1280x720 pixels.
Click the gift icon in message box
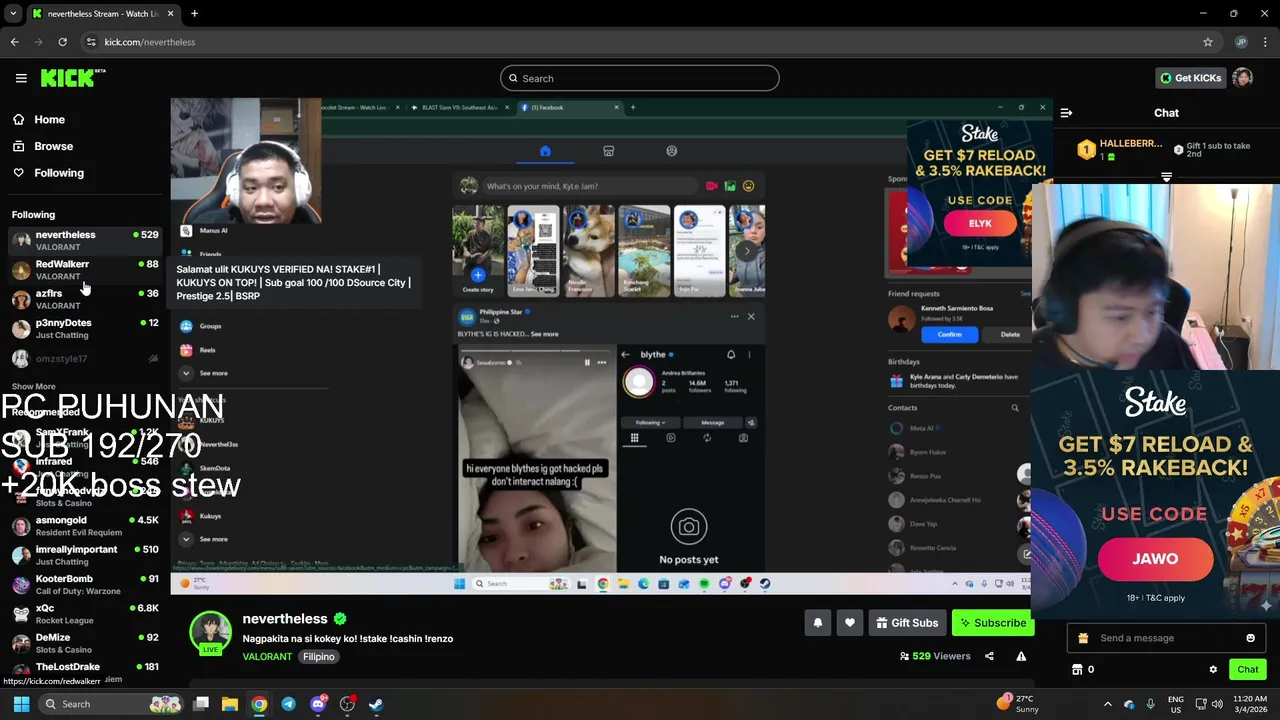pos(1083,638)
